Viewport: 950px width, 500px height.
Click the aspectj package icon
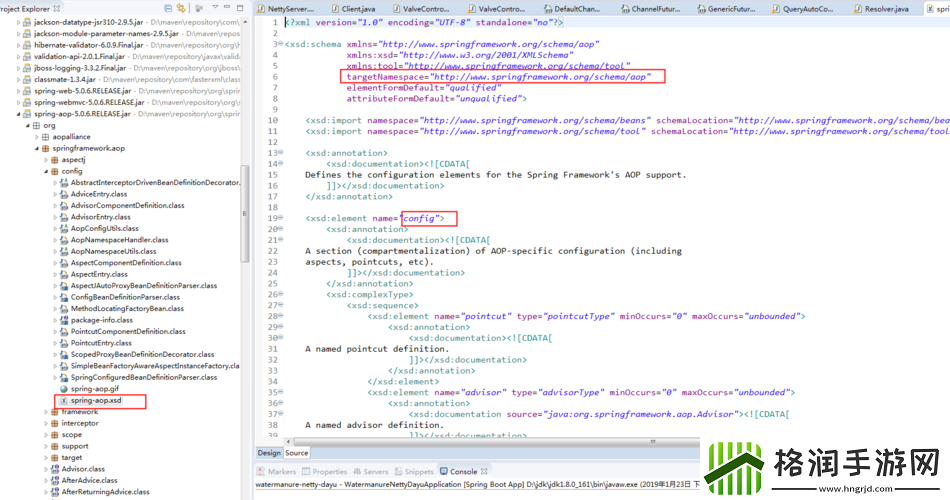pos(54,160)
